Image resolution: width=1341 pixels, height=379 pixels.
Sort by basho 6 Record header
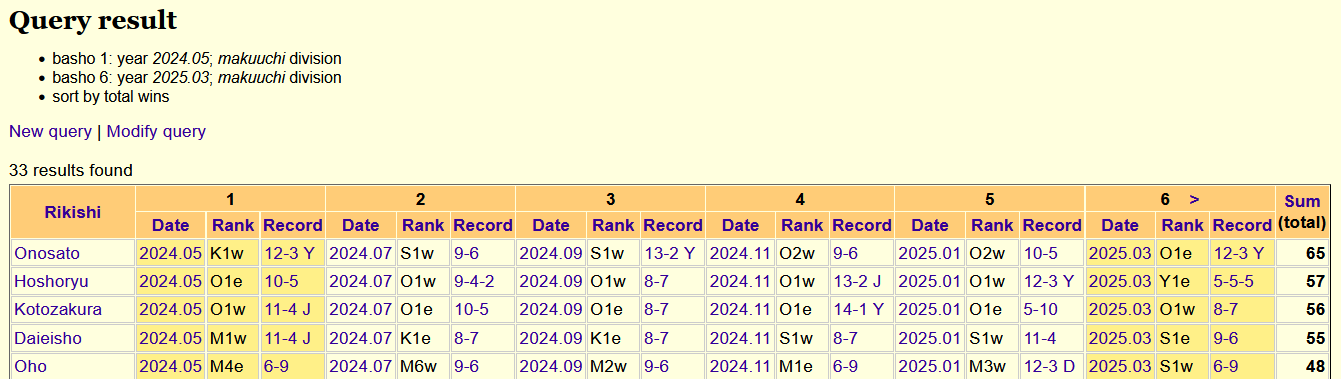pyautogui.click(x=1242, y=225)
